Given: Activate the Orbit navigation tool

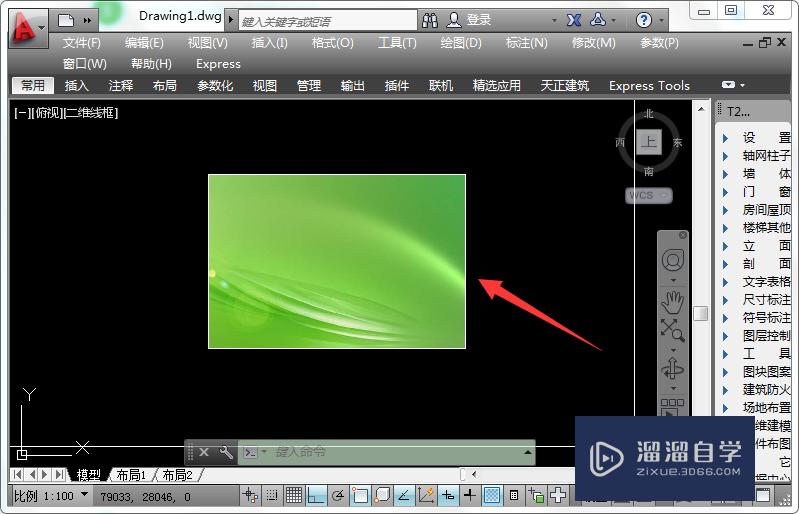Looking at the screenshot, I should 673,369.
